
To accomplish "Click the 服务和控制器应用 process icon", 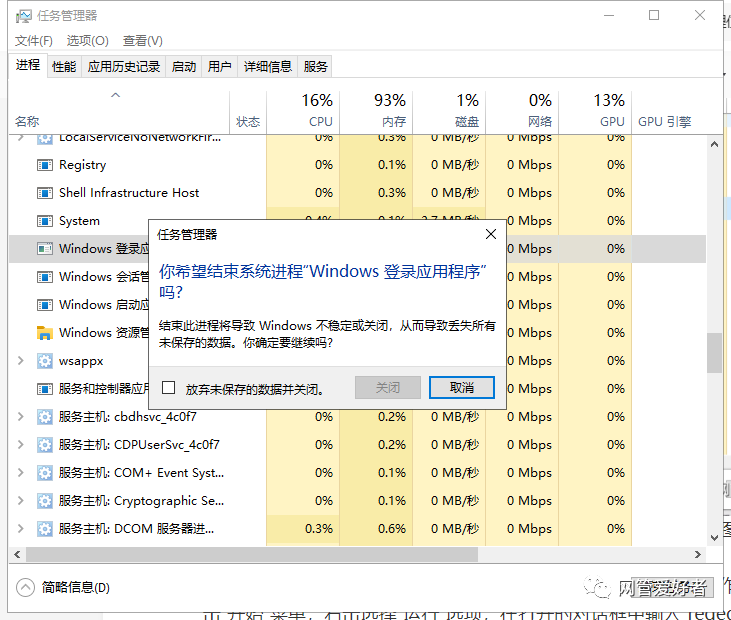I will click(45, 389).
